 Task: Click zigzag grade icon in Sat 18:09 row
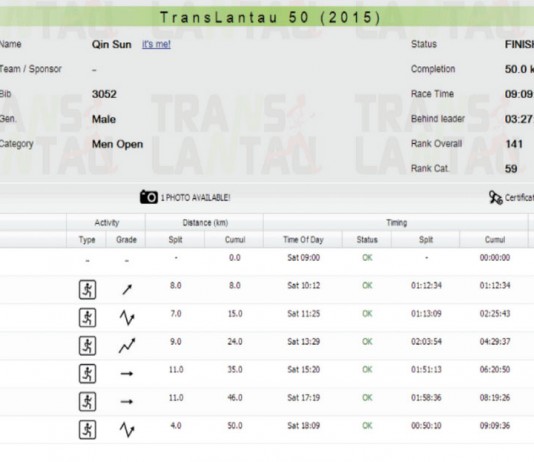point(127,430)
